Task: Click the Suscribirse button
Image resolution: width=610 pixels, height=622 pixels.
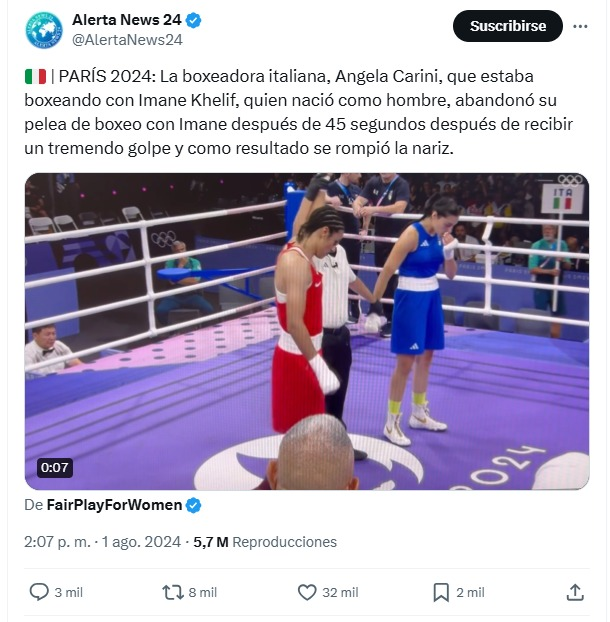Action: tap(508, 26)
